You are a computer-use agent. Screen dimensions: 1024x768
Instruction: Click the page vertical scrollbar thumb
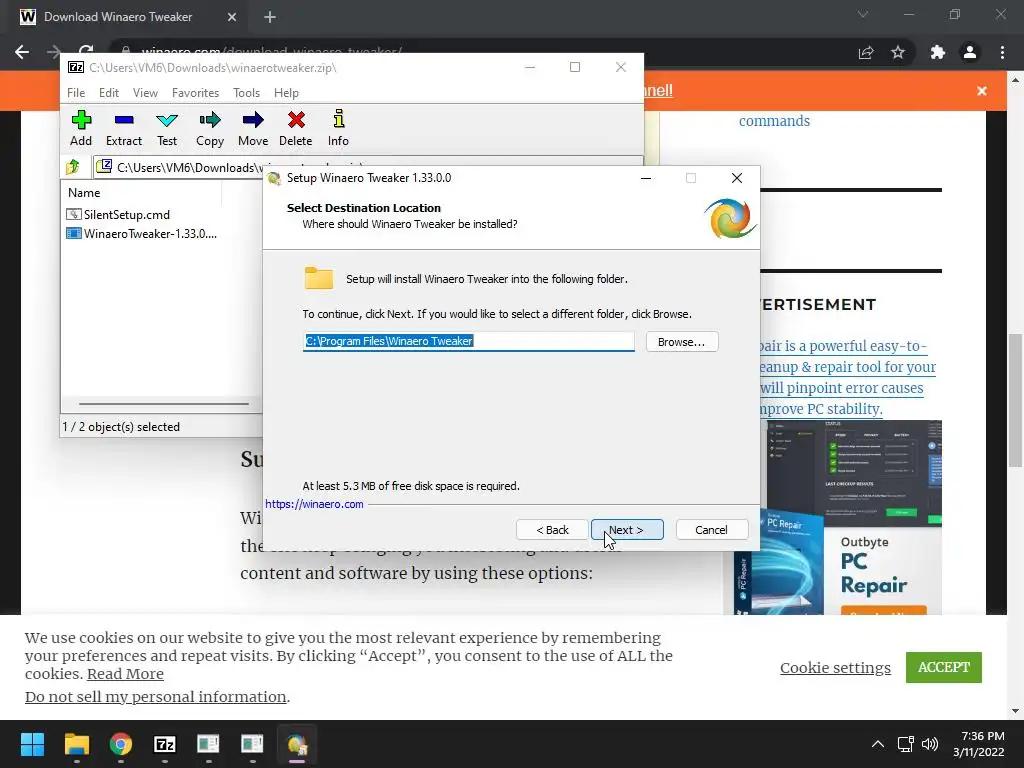click(1015, 400)
